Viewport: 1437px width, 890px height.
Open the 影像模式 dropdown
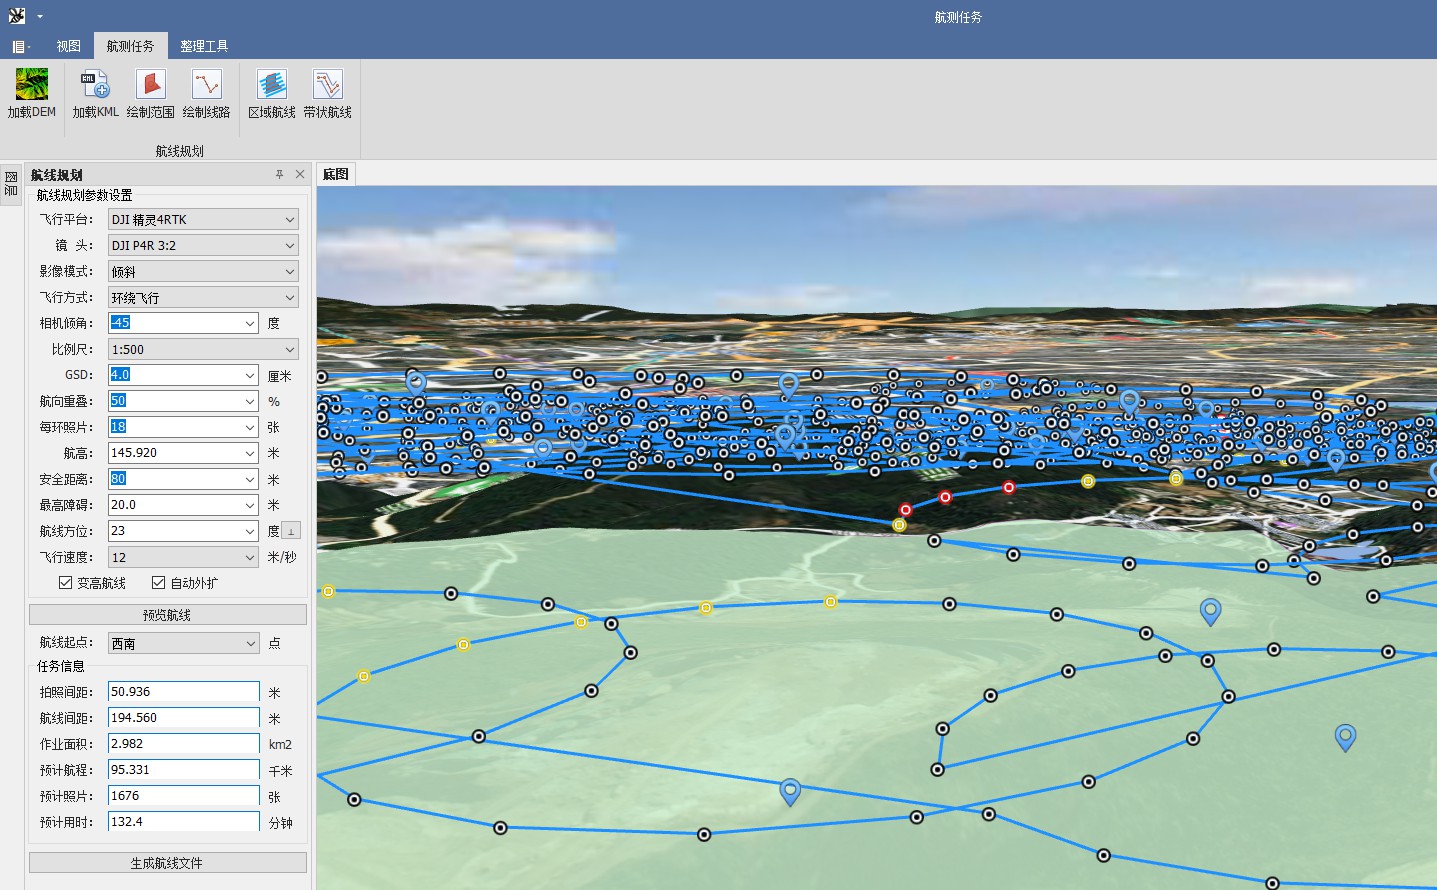[204, 271]
